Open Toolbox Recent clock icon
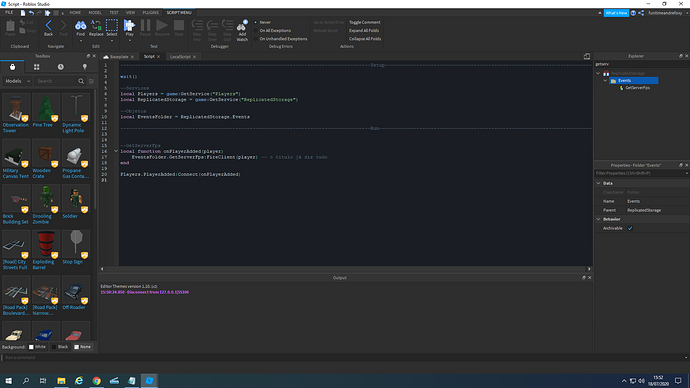 tap(61, 67)
